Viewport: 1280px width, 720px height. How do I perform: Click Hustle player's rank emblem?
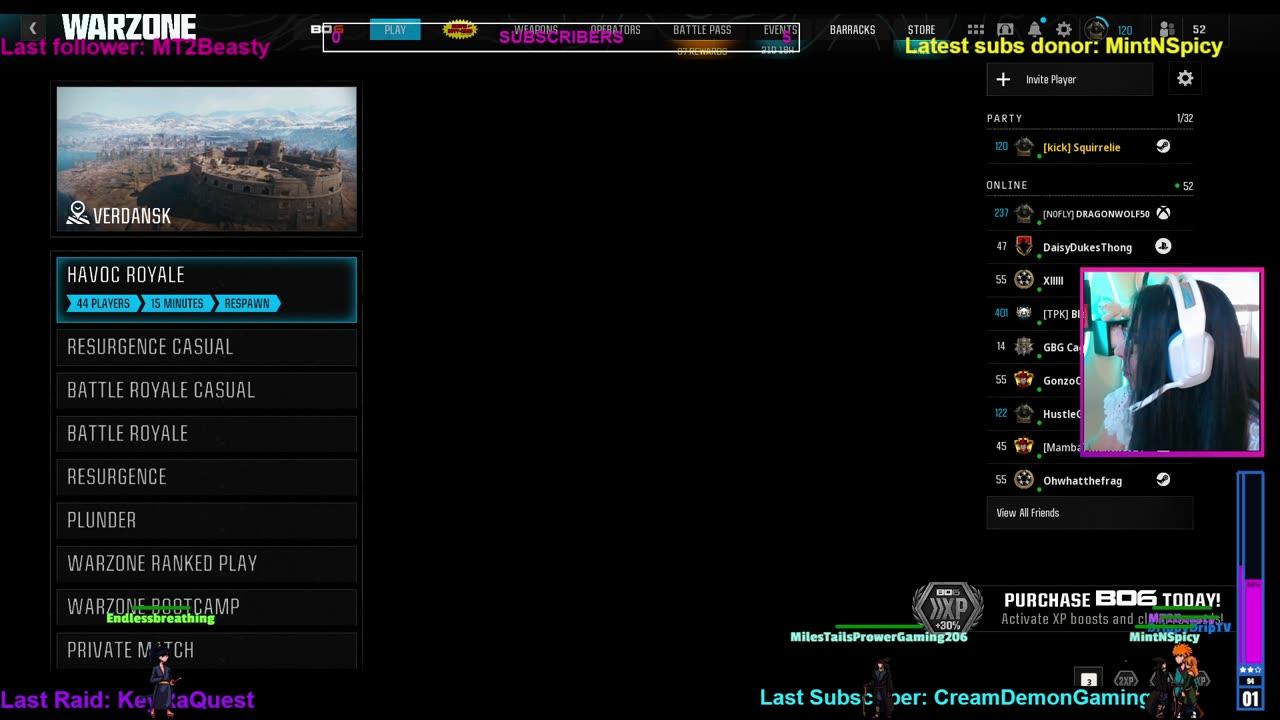[x=1024, y=413]
